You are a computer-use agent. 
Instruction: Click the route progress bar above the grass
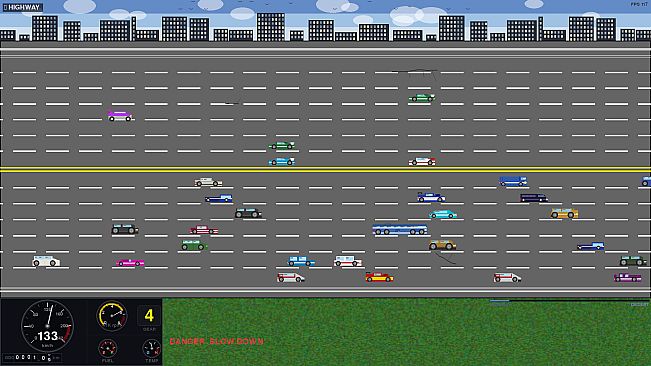[x=570, y=300]
